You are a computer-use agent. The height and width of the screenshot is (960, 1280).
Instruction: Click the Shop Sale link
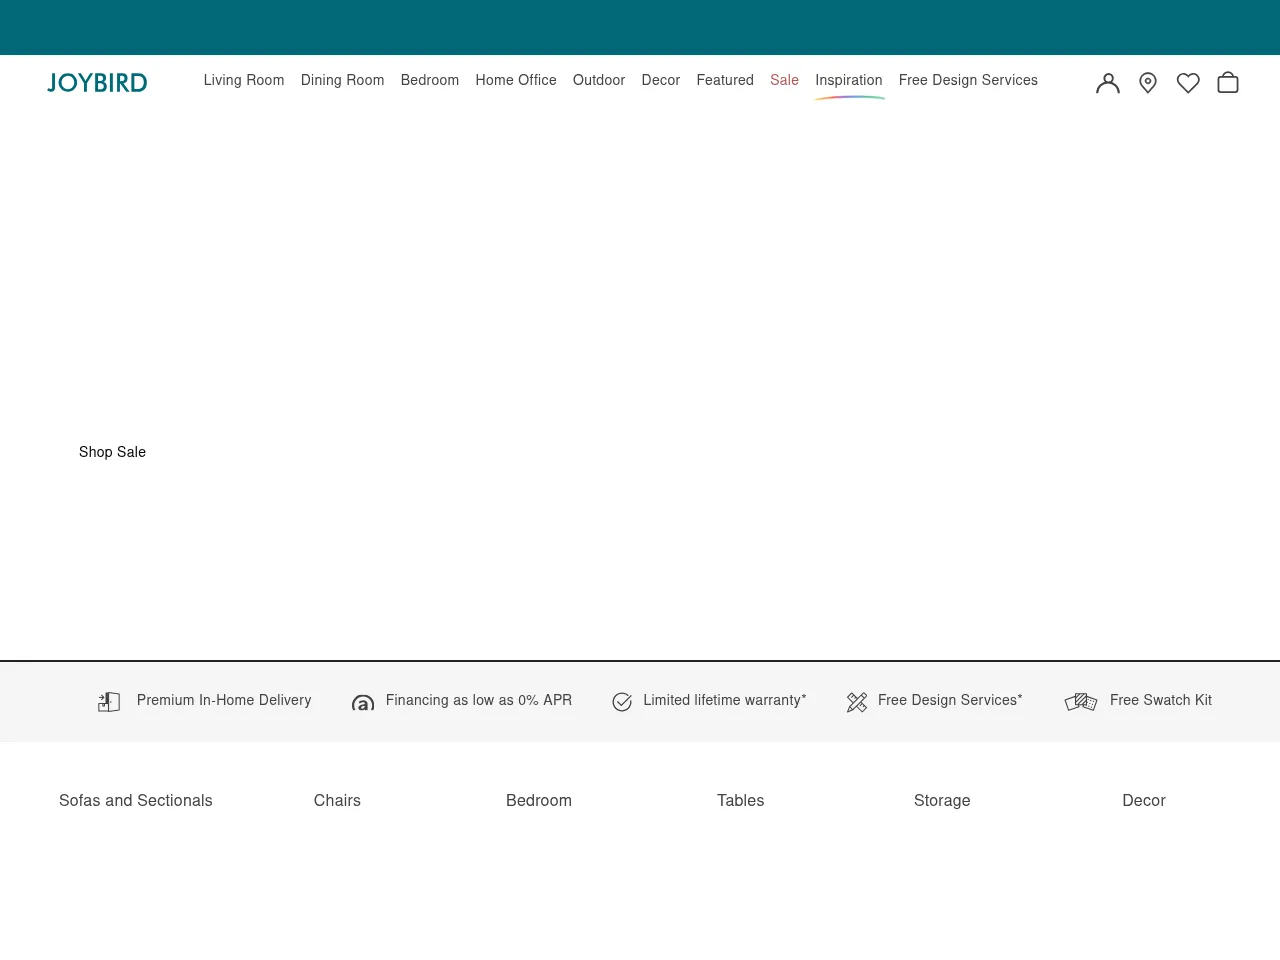tap(112, 452)
